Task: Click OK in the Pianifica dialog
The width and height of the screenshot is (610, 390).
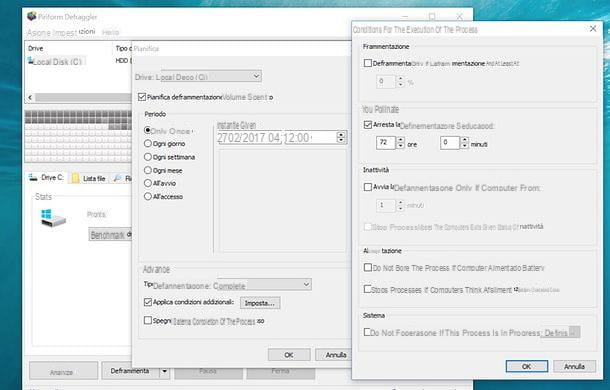Action: (289, 355)
